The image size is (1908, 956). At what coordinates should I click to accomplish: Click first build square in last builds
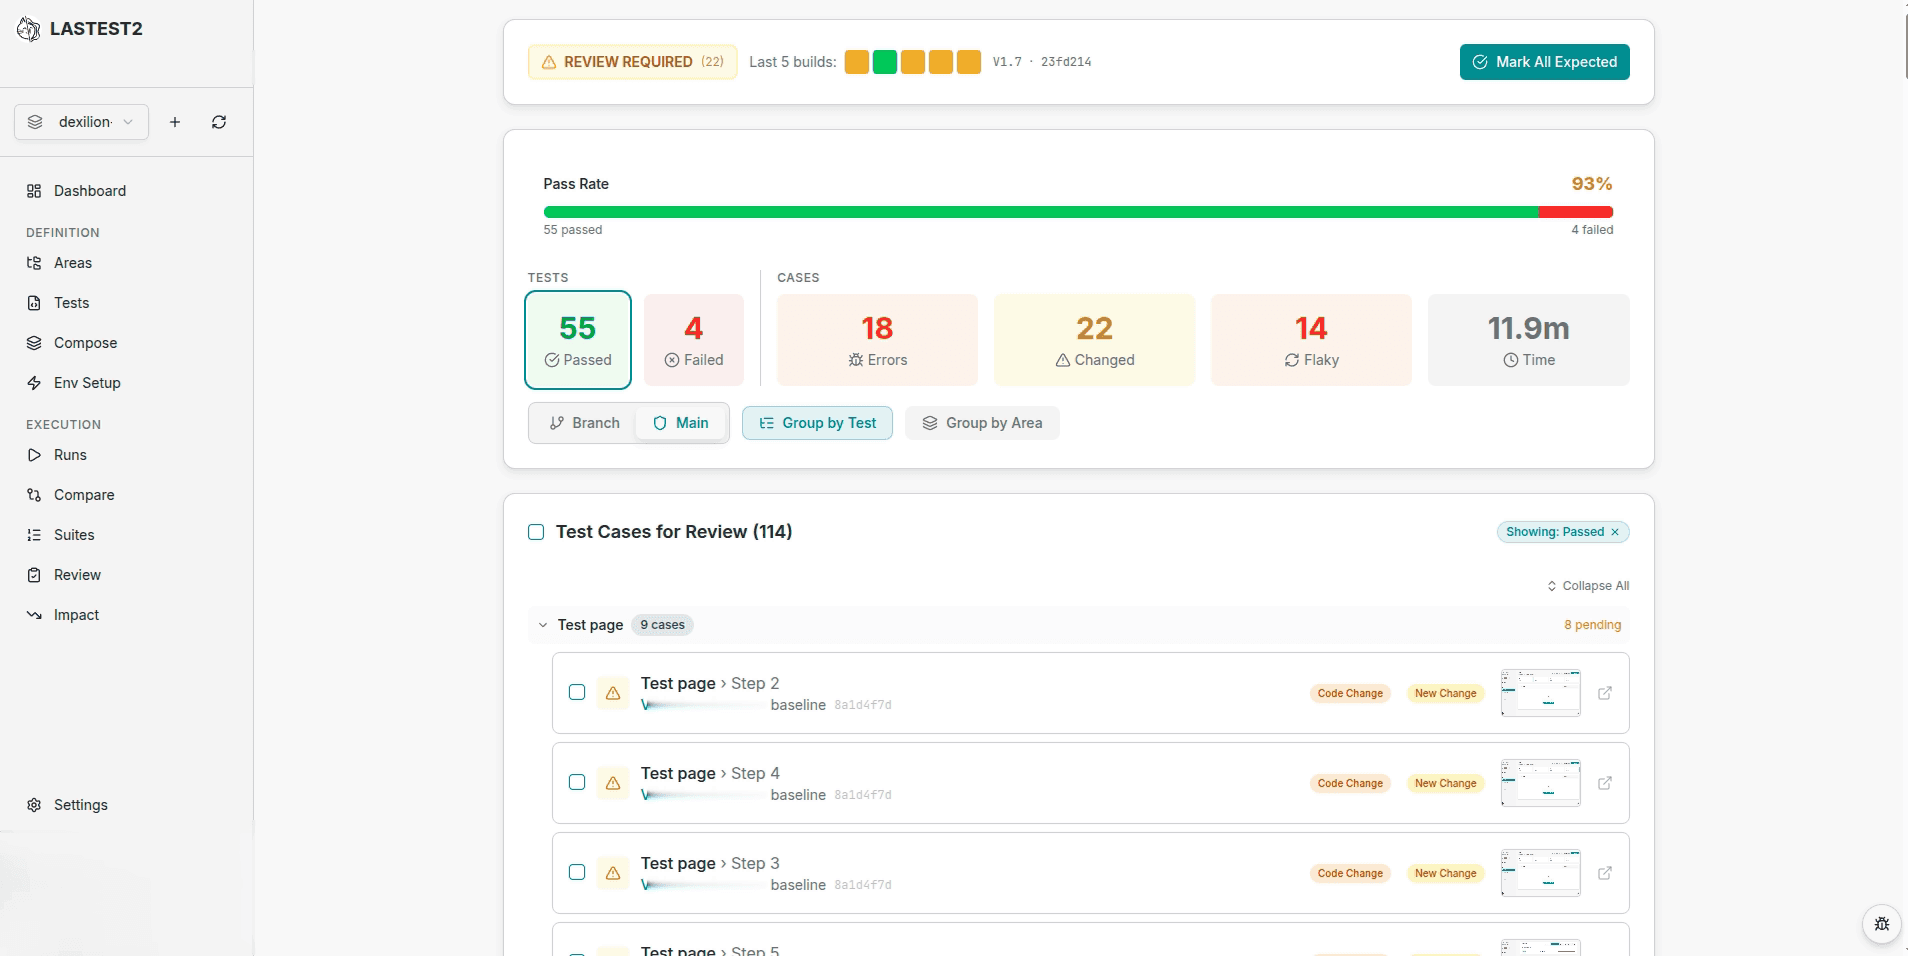pos(857,62)
